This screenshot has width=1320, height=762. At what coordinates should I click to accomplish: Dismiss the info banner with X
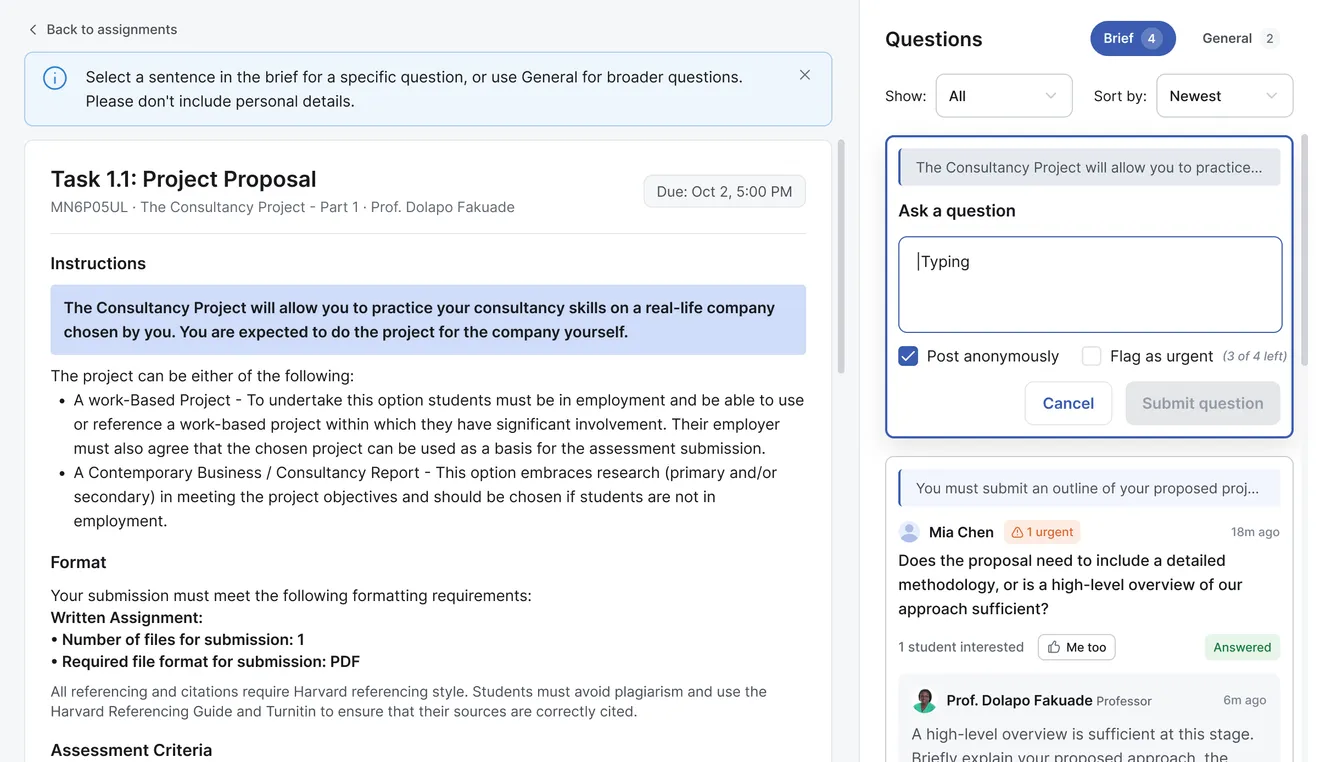click(805, 75)
